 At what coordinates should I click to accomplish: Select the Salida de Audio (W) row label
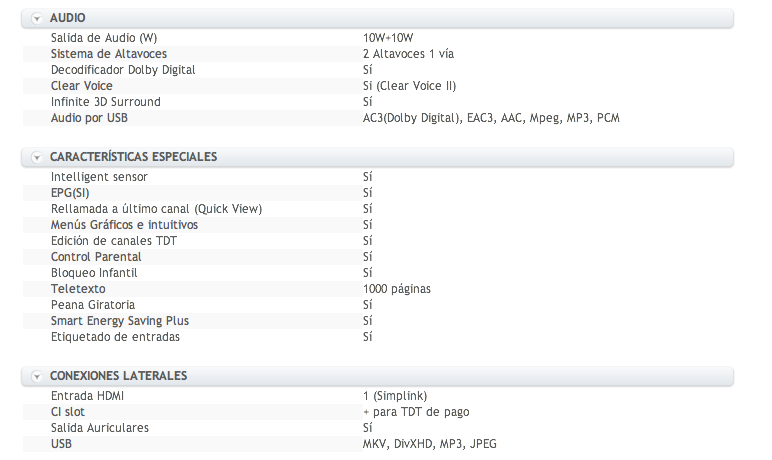(x=104, y=38)
